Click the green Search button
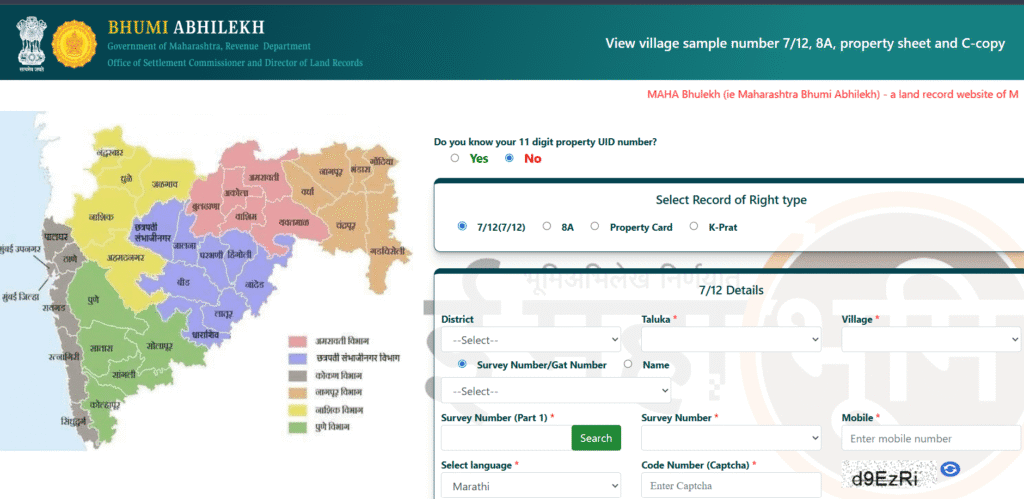The height and width of the screenshot is (499, 1024). pos(596,438)
